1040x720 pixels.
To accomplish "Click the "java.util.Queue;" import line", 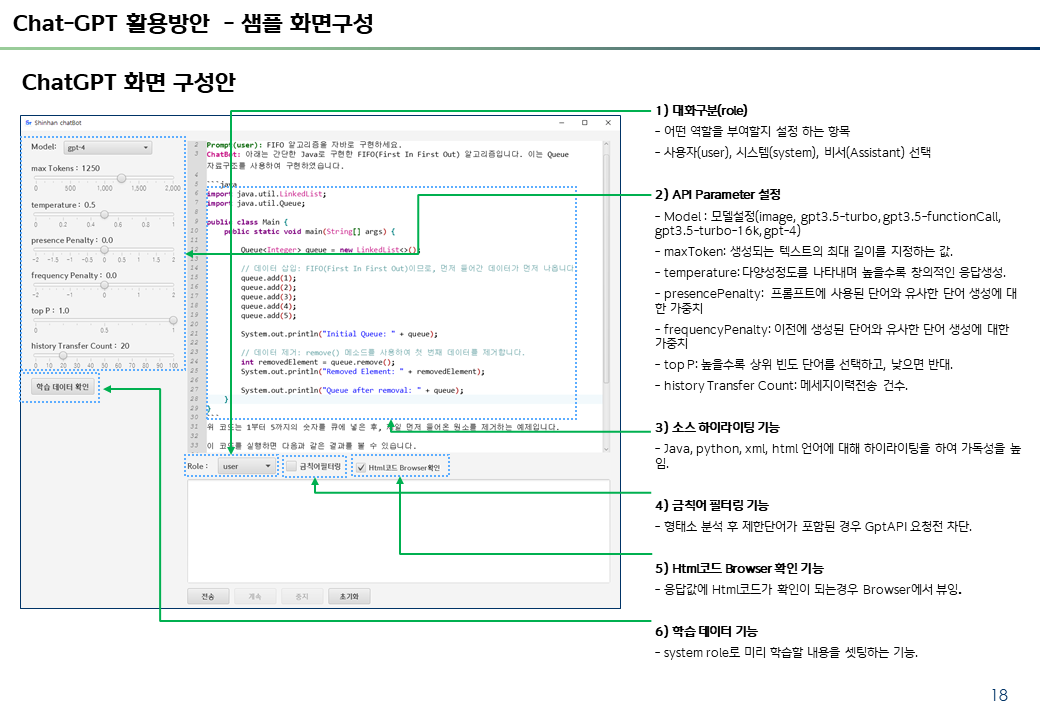I will click(x=256, y=204).
